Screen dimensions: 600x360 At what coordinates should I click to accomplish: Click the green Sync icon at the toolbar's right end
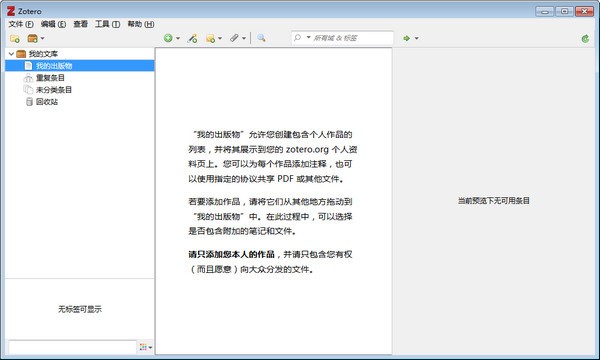coord(585,38)
